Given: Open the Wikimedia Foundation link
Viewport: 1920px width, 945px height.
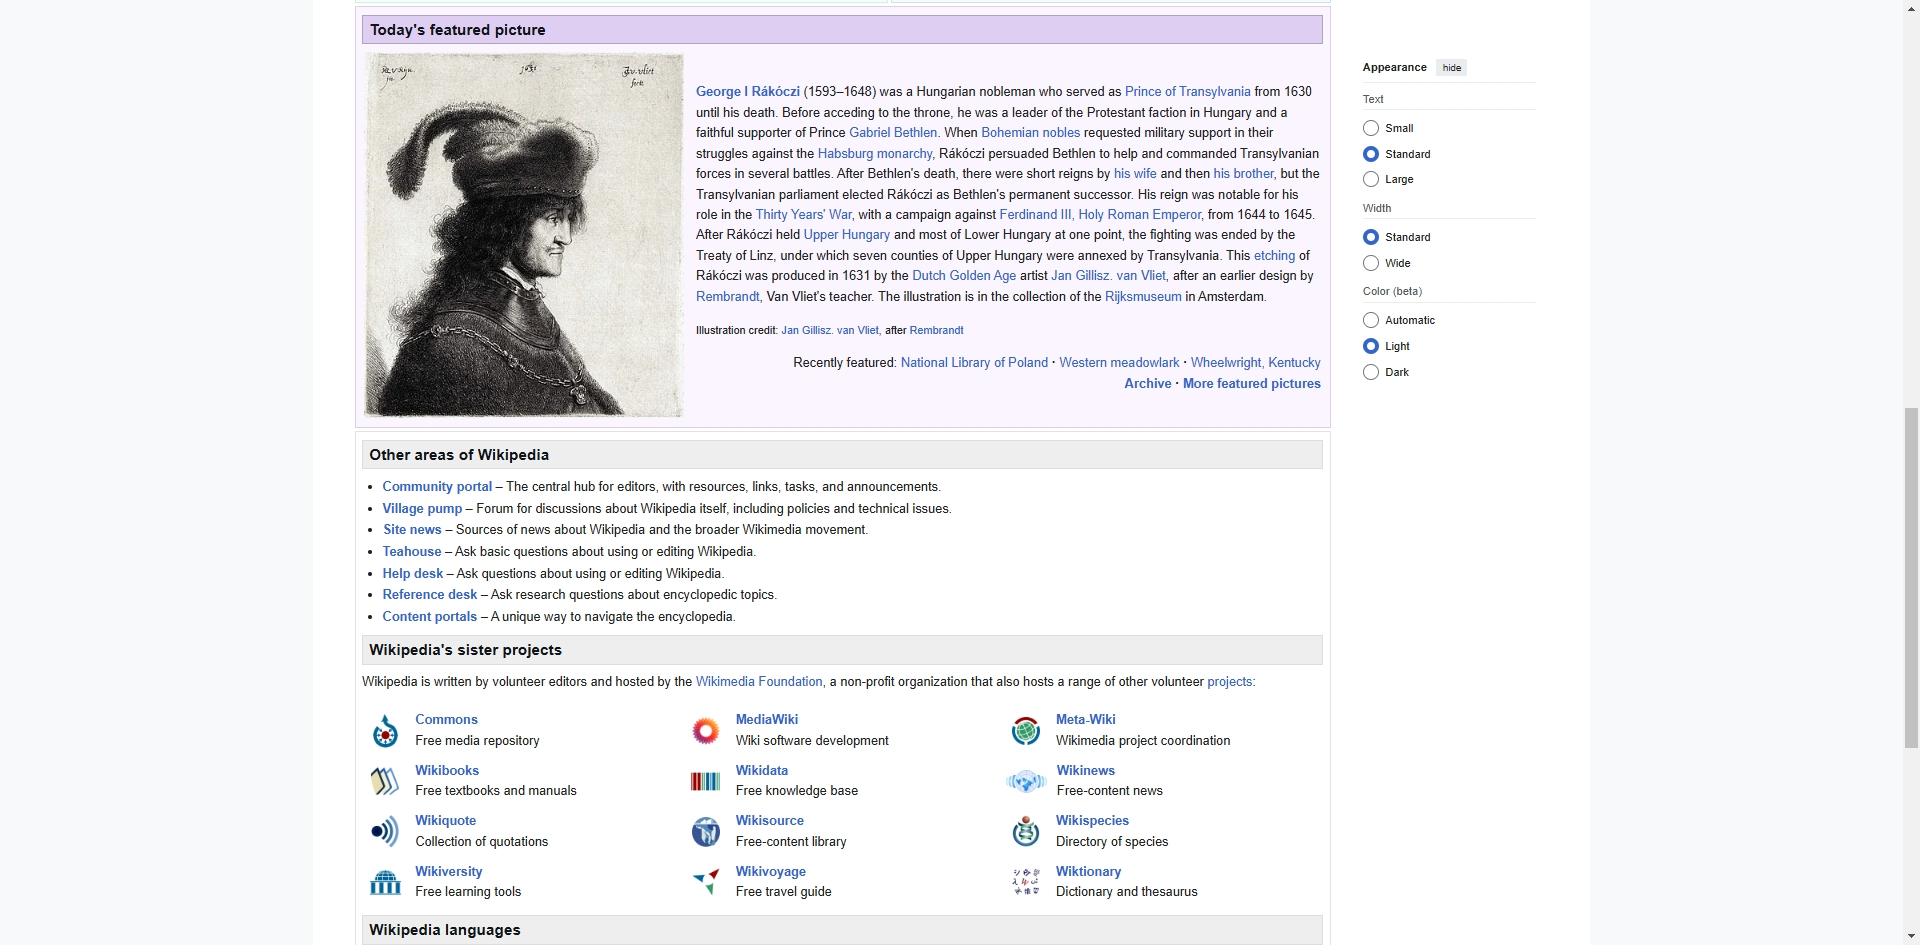Looking at the screenshot, I should pos(759,681).
